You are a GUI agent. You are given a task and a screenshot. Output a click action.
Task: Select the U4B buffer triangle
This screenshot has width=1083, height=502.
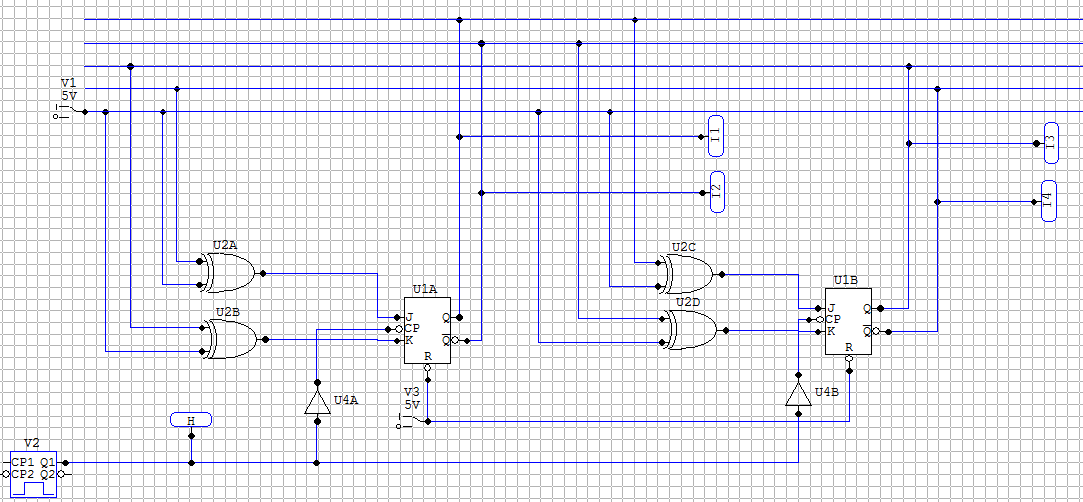pos(797,392)
